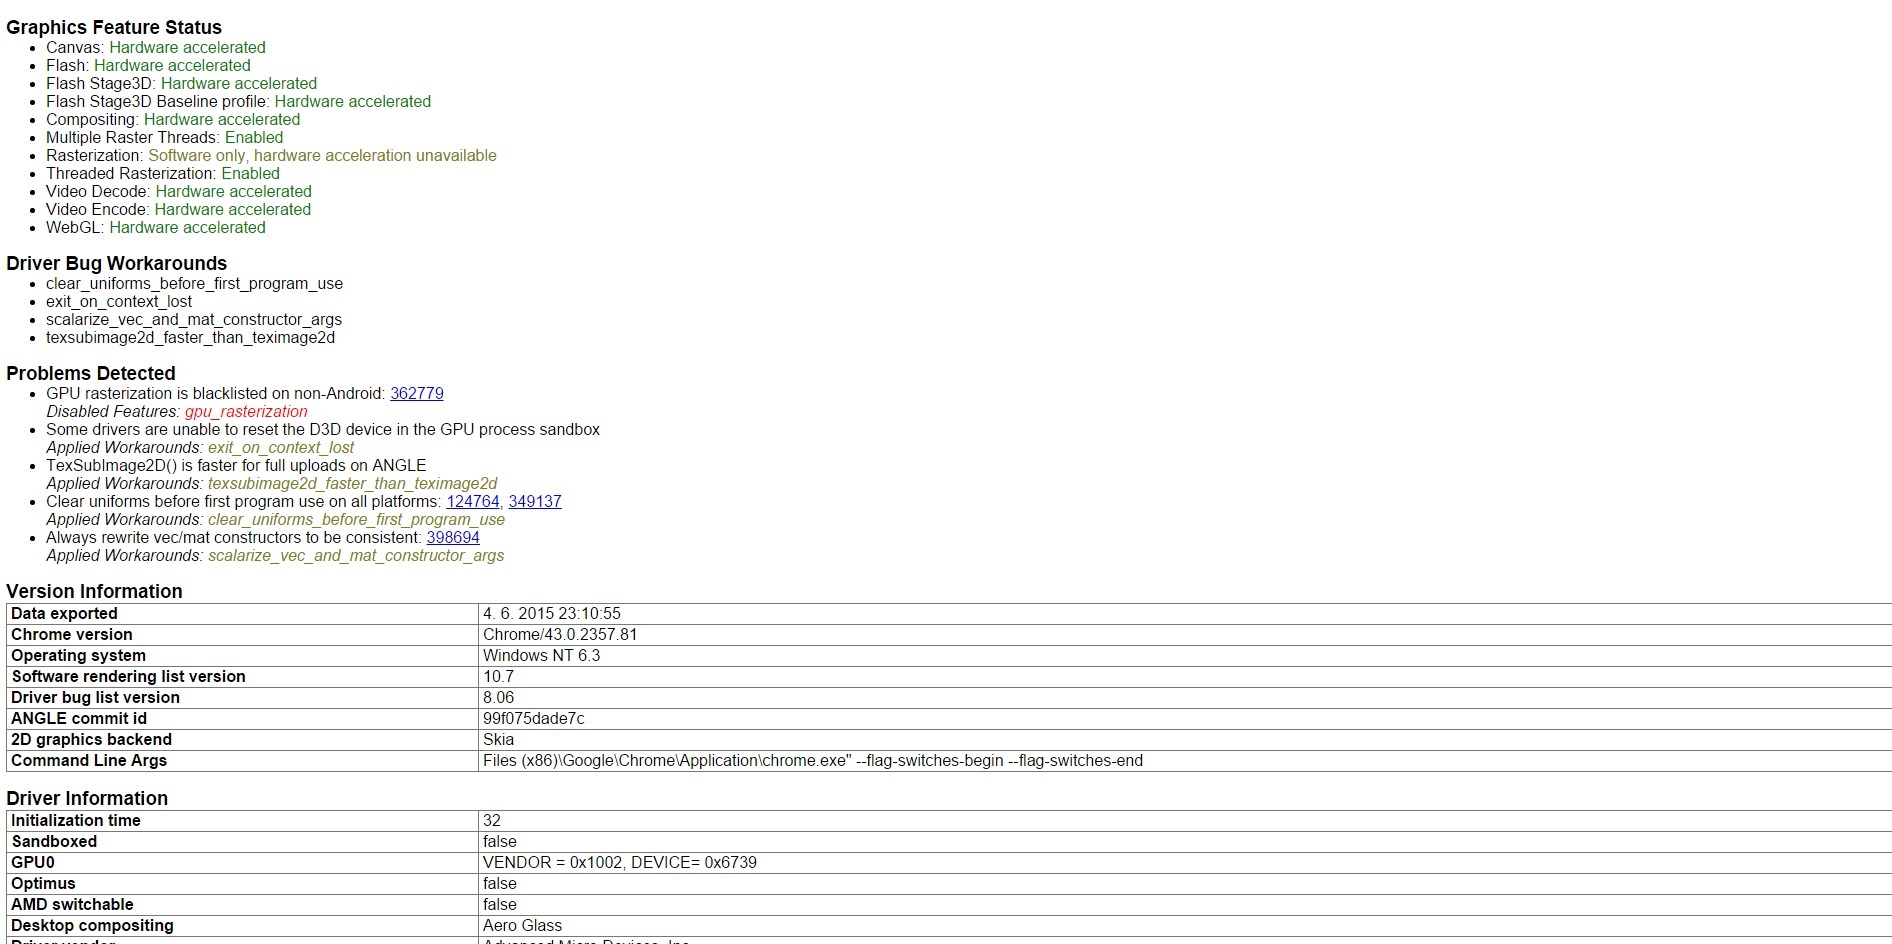Click the 'Problems Detected' heading
Screen dimensions: 1892x944
(x=90, y=374)
